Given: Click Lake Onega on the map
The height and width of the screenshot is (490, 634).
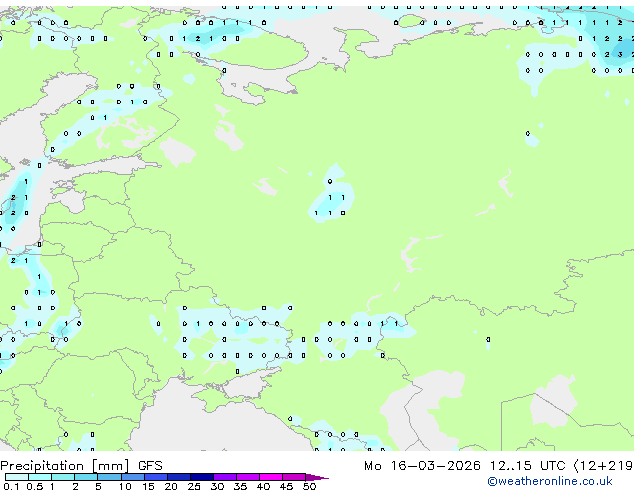Looking at the screenshot, I should (228, 130).
